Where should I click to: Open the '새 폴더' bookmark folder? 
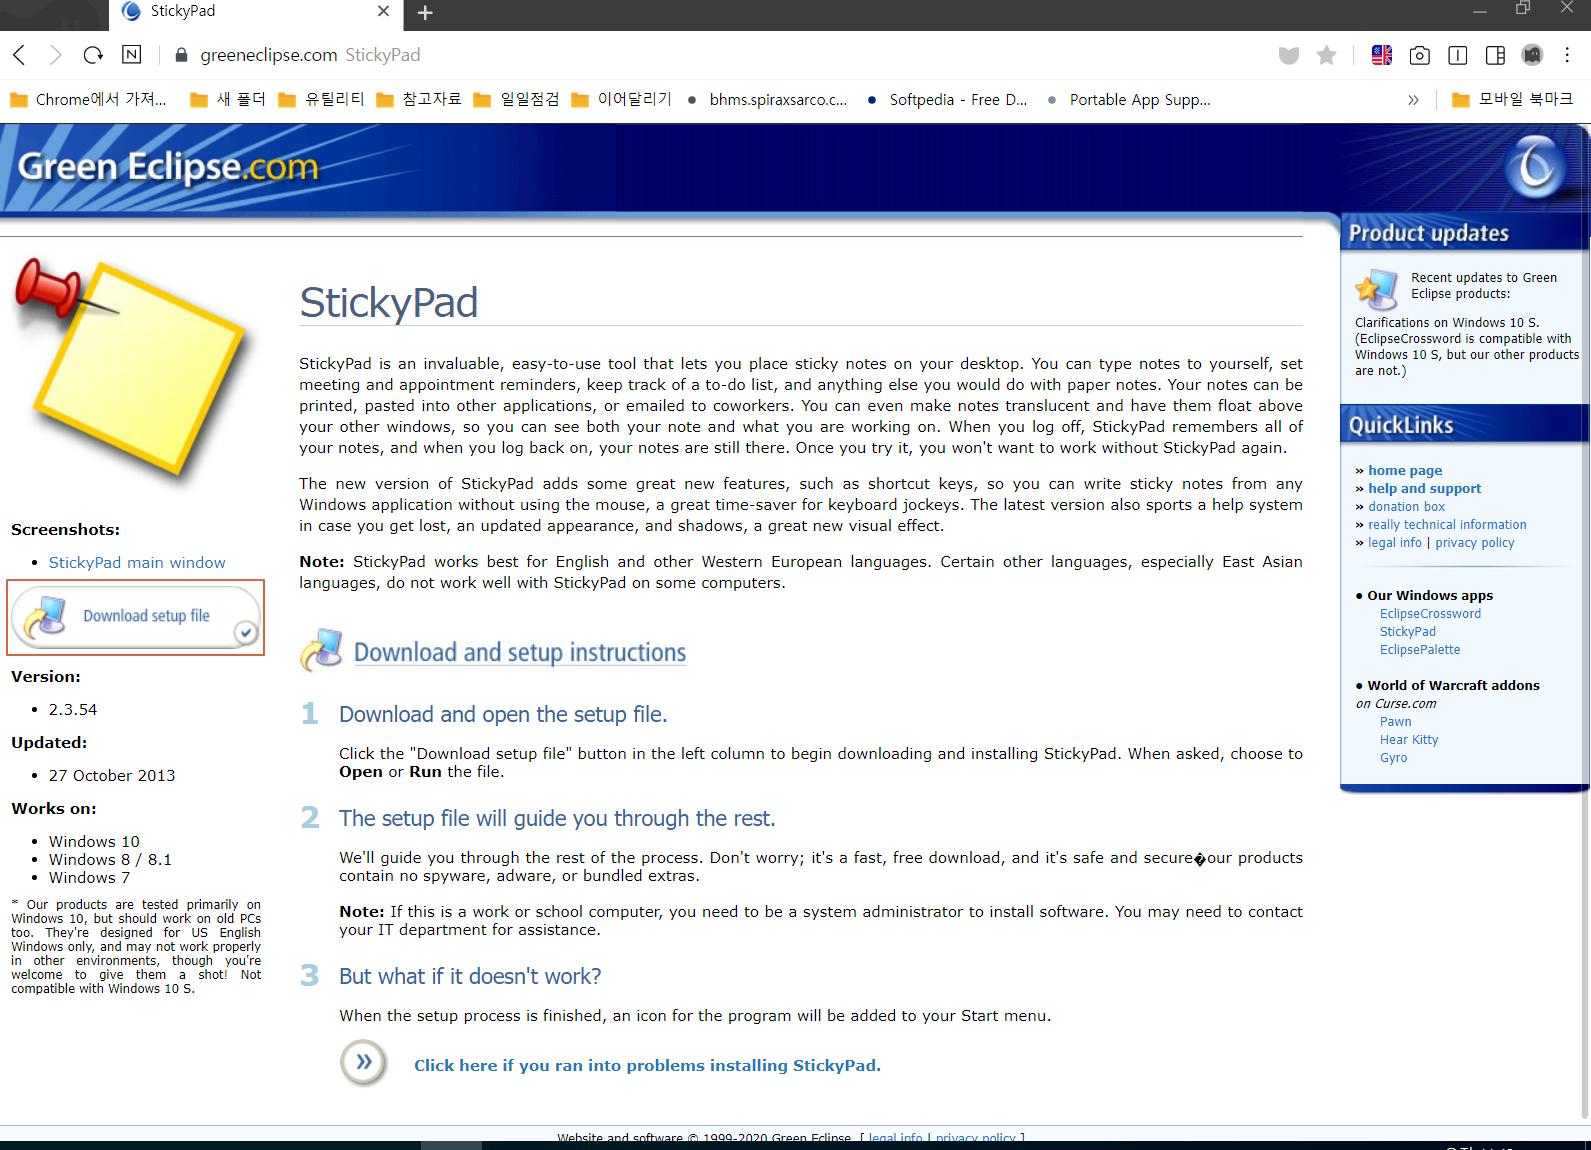tap(228, 99)
